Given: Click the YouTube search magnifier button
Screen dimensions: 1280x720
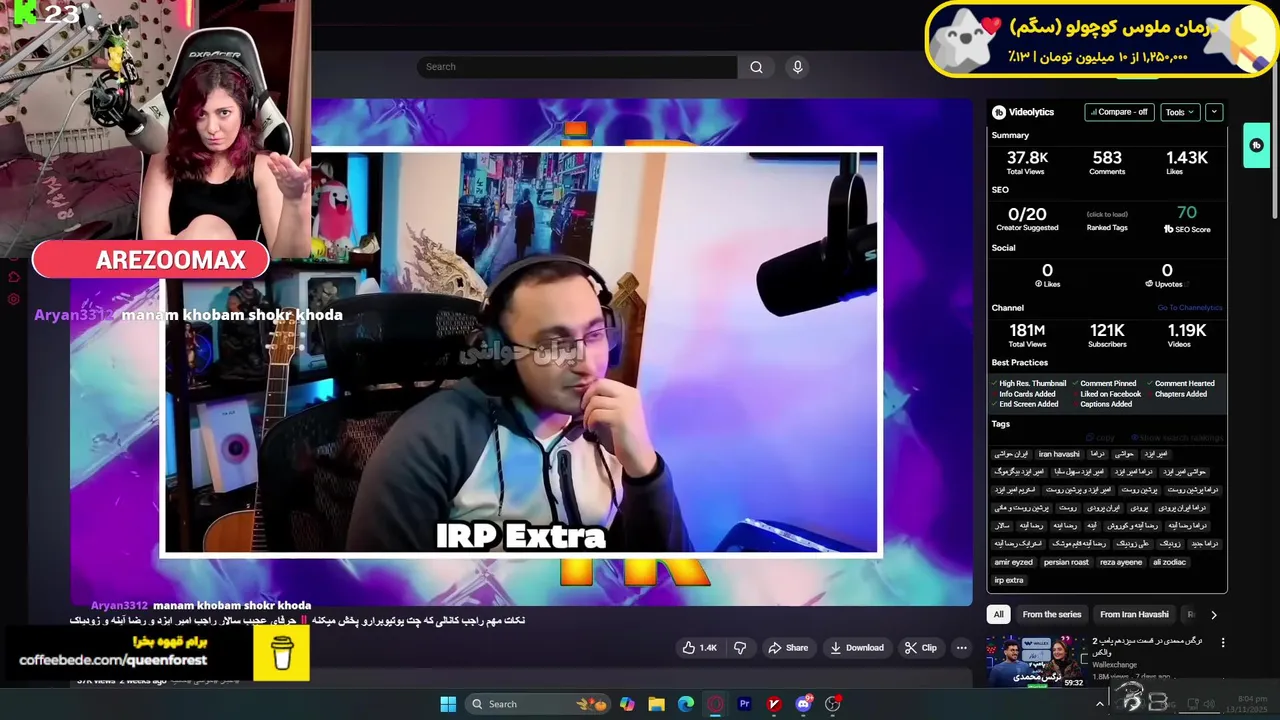Looking at the screenshot, I should [x=756, y=67].
